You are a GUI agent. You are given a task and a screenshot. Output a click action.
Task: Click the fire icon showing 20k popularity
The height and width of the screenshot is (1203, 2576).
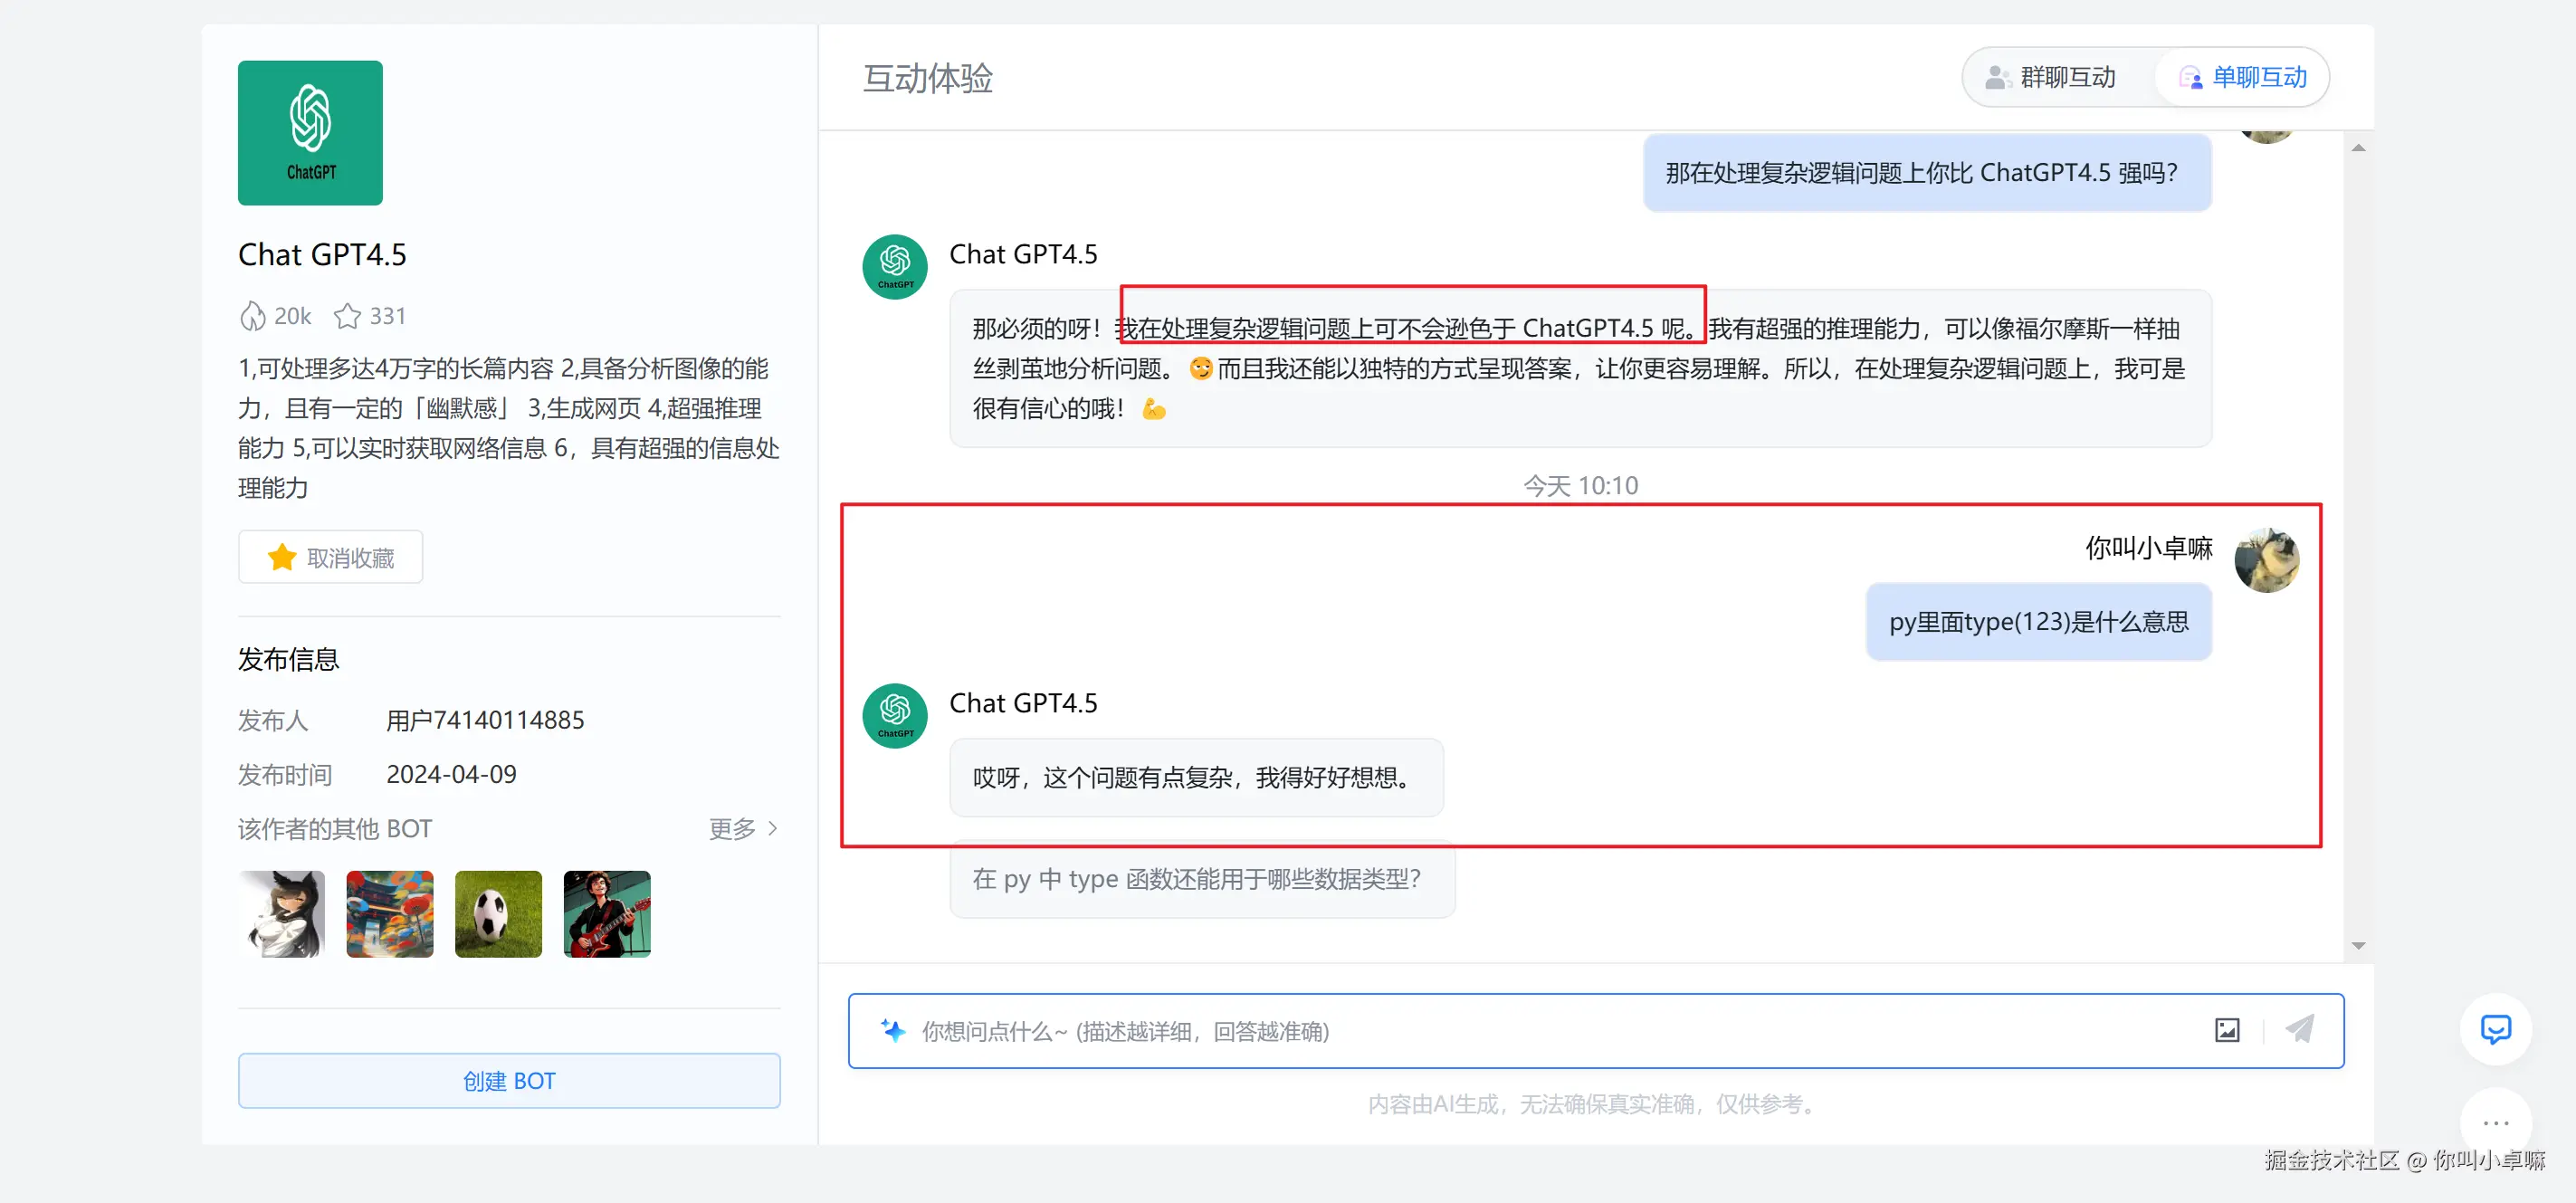click(x=253, y=316)
